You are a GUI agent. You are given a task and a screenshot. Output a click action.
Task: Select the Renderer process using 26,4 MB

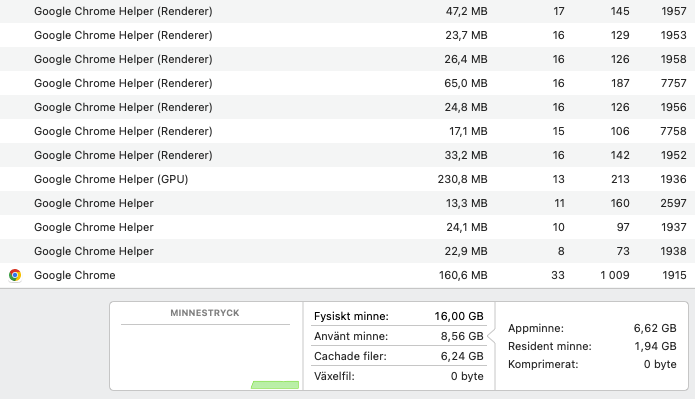(x=348, y=59)
